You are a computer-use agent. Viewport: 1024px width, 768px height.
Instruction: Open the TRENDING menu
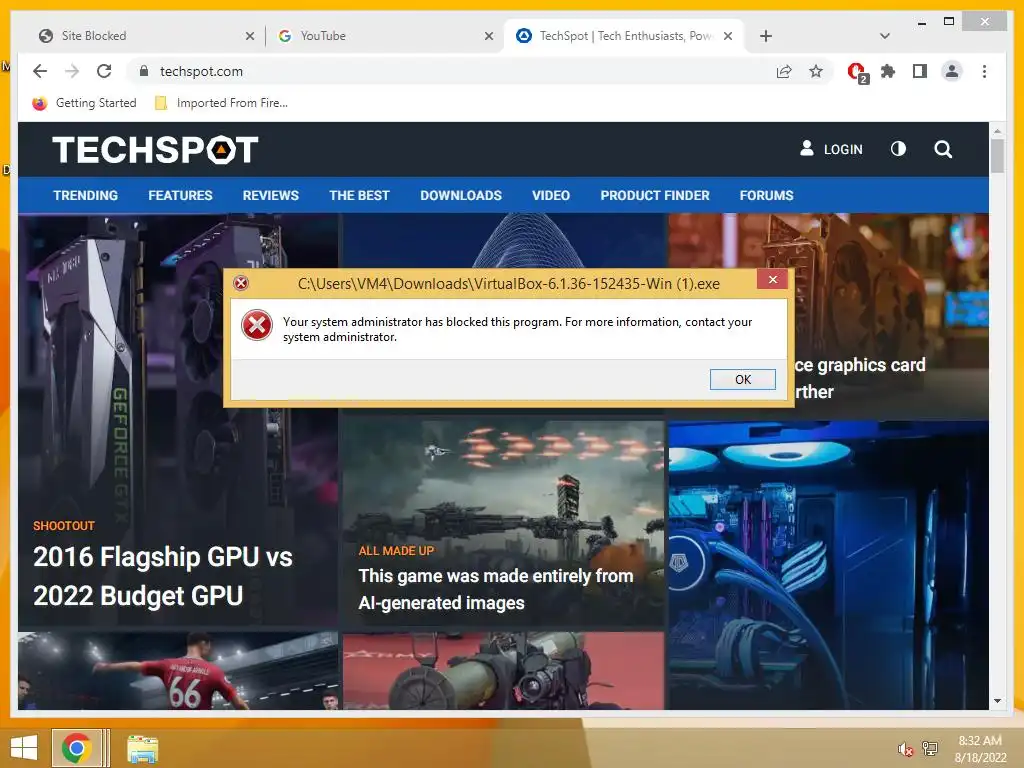click(x=86, y=195)
